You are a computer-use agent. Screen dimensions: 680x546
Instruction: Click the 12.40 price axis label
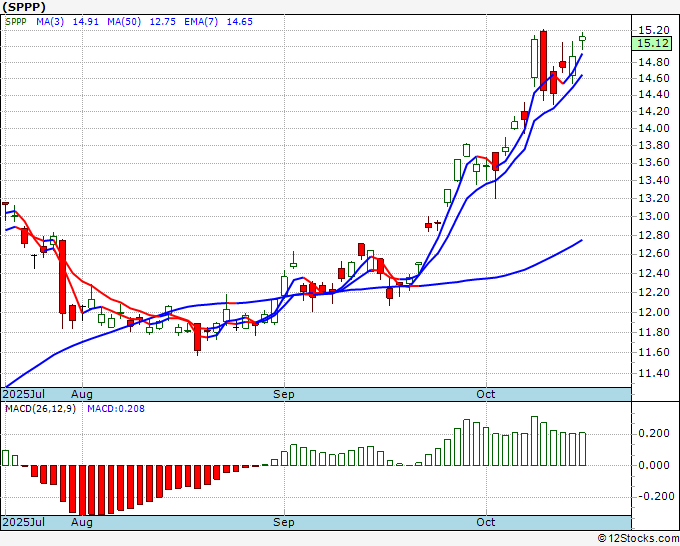pyautogui.click(x=654, y=273)
